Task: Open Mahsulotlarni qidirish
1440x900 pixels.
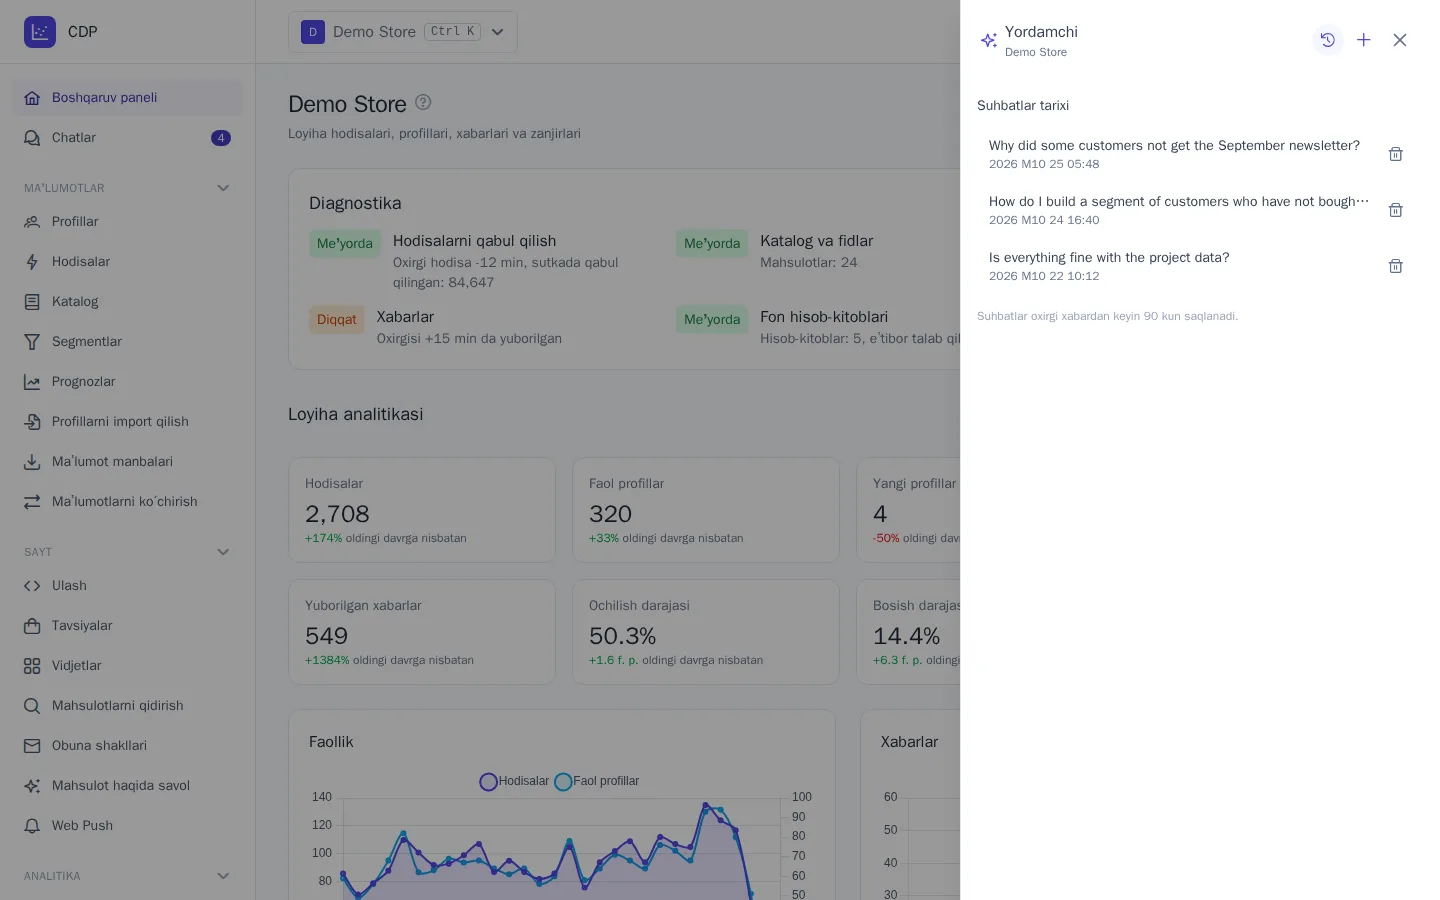Action: pyautogui.click(x=127, y=706)
